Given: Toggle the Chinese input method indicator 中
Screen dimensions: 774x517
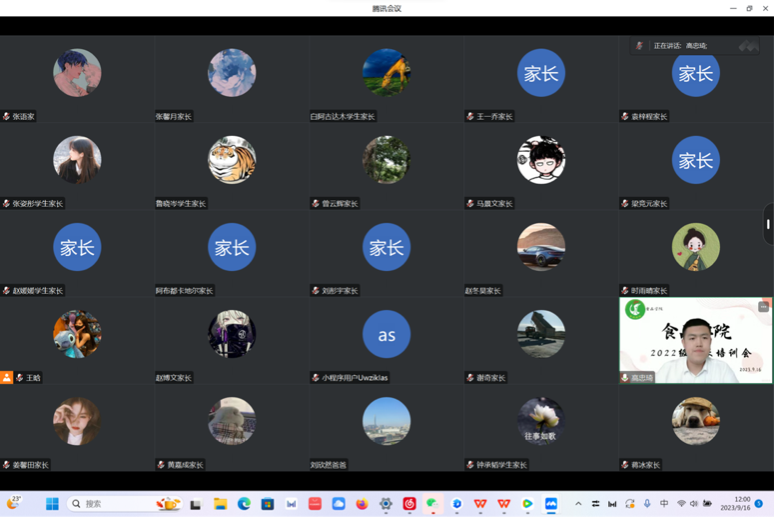Looking at the screenshot, I should [x=664, y=504].
